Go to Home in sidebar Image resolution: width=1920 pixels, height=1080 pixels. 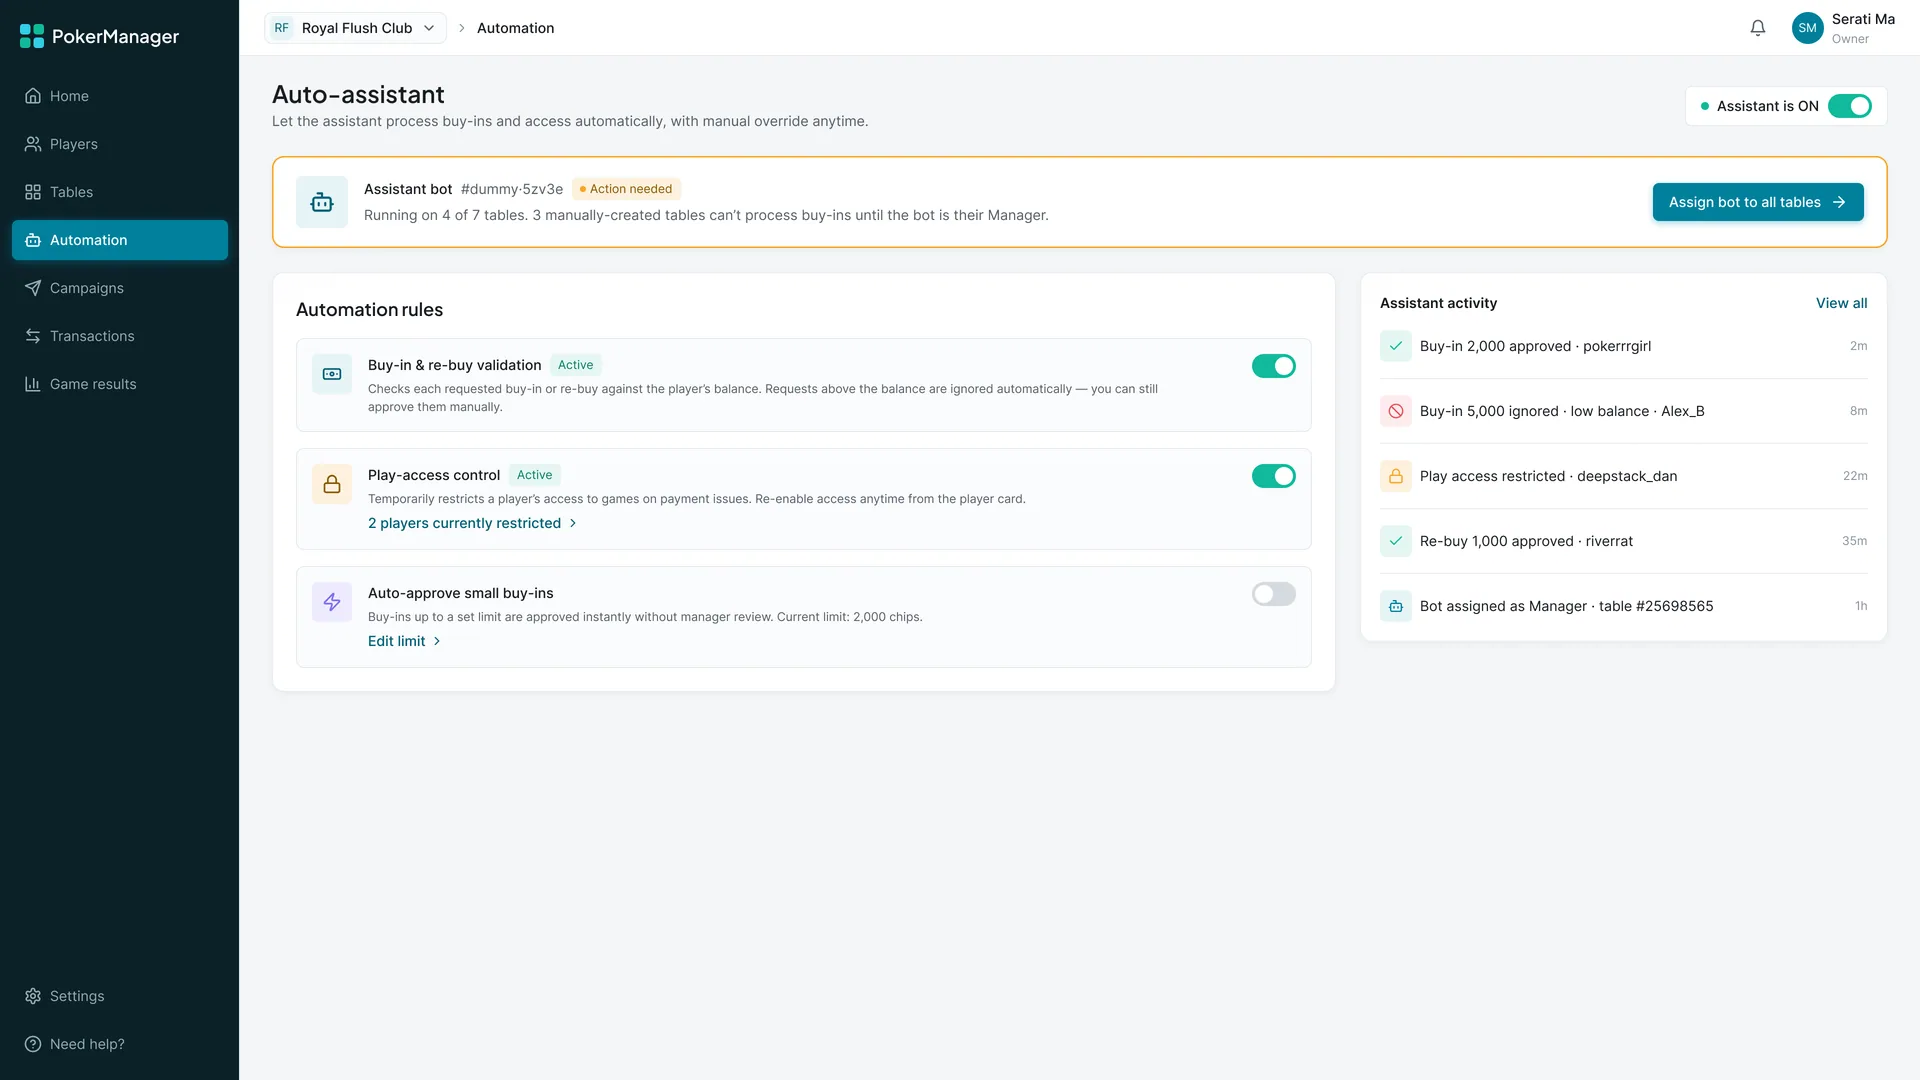click(x=120, y=96)
